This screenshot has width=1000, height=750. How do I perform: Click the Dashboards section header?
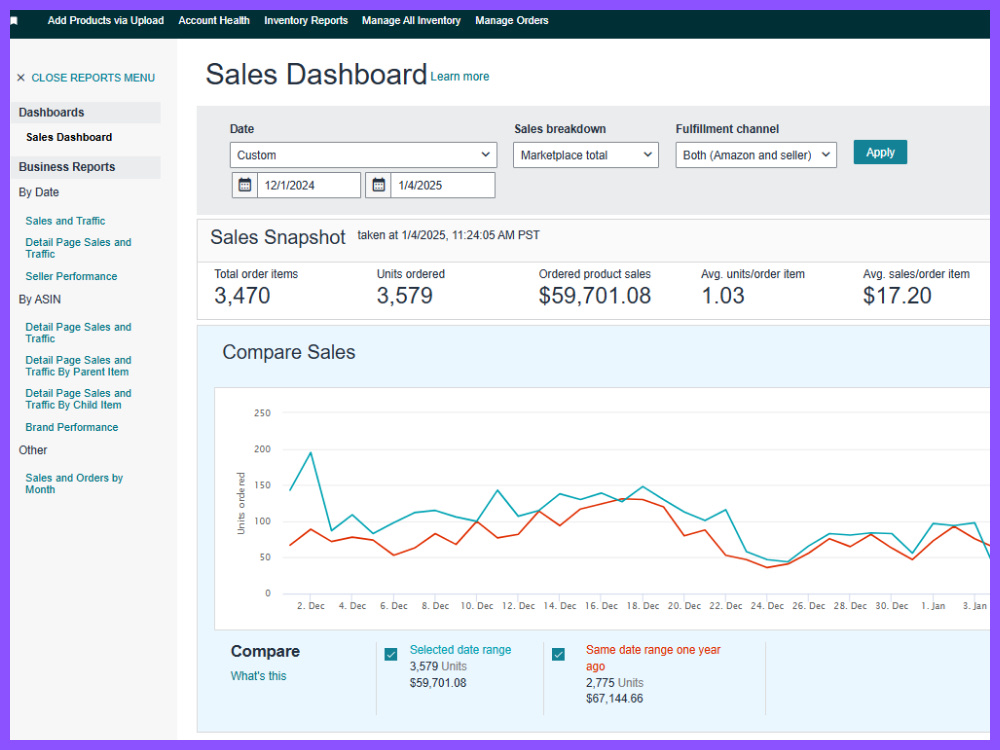pos(85,112)
